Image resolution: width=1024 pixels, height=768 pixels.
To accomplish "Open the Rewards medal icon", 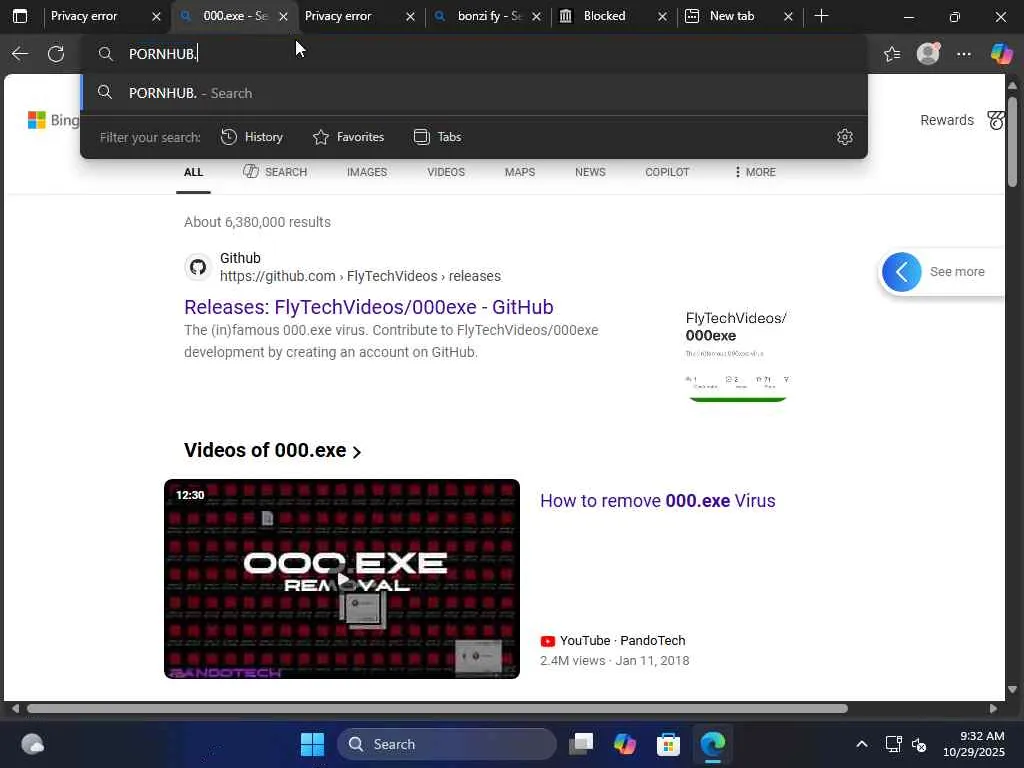I will pyautogui.click(x=995, y=120).
